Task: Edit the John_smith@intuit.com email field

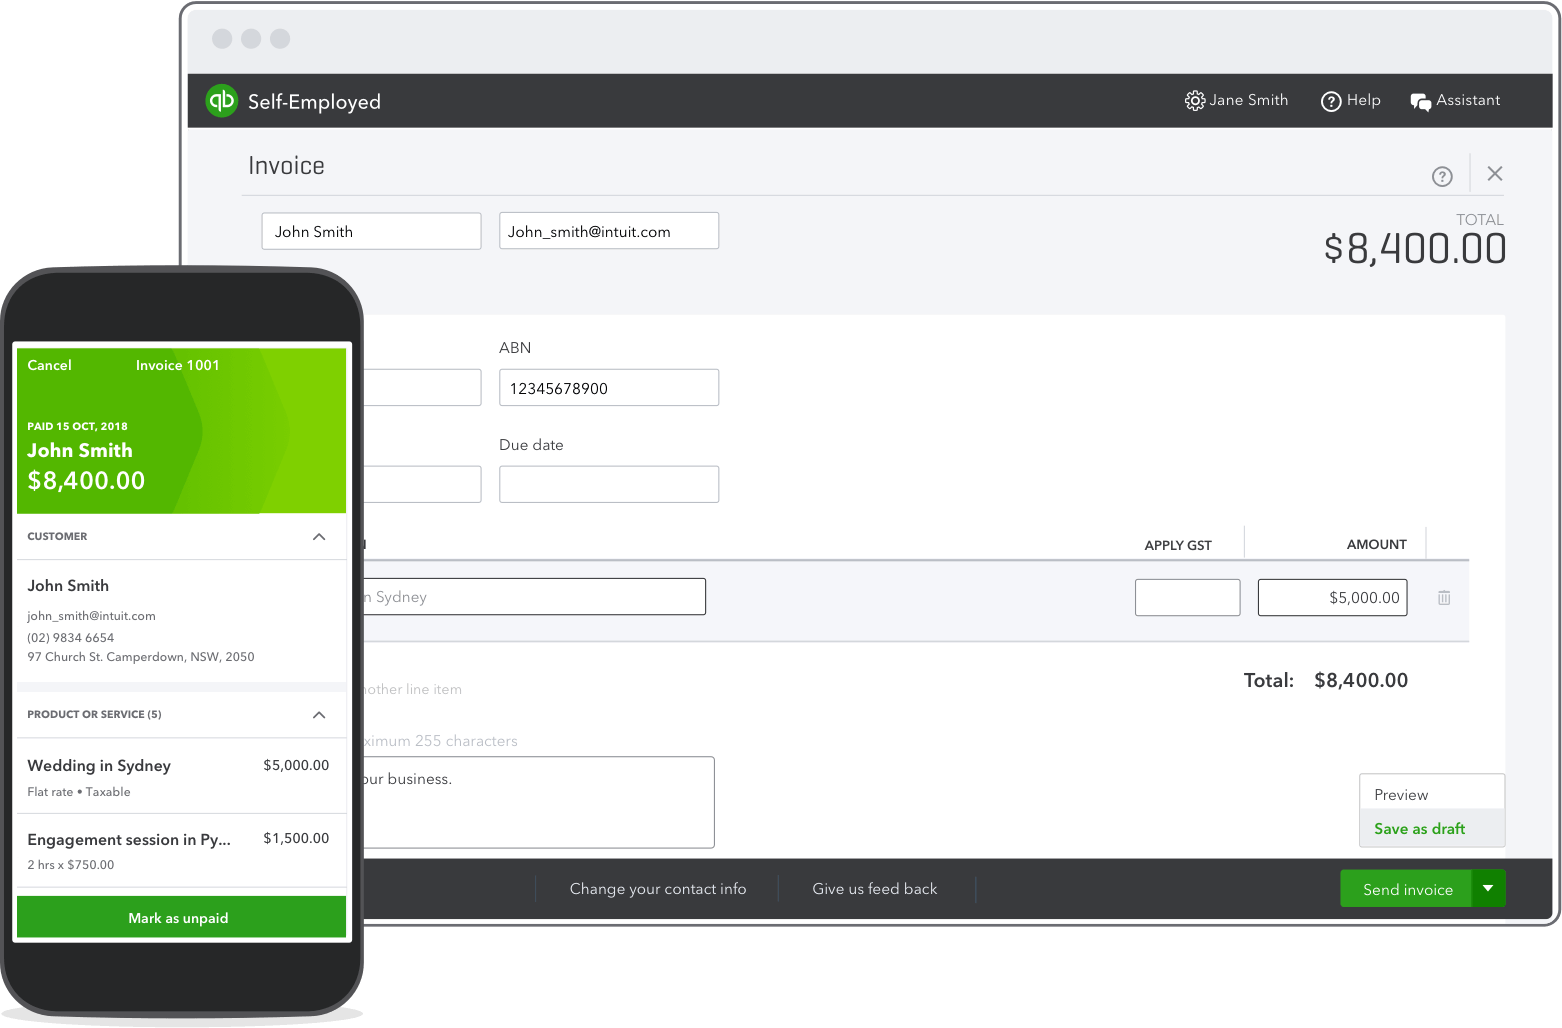Action: click(609, 231)
